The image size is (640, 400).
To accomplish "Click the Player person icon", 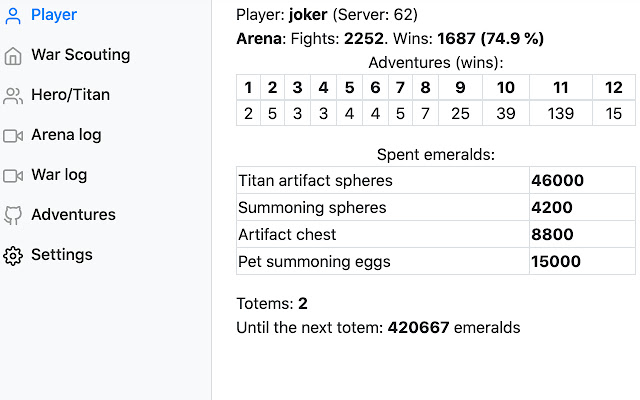I will [13, 15].
